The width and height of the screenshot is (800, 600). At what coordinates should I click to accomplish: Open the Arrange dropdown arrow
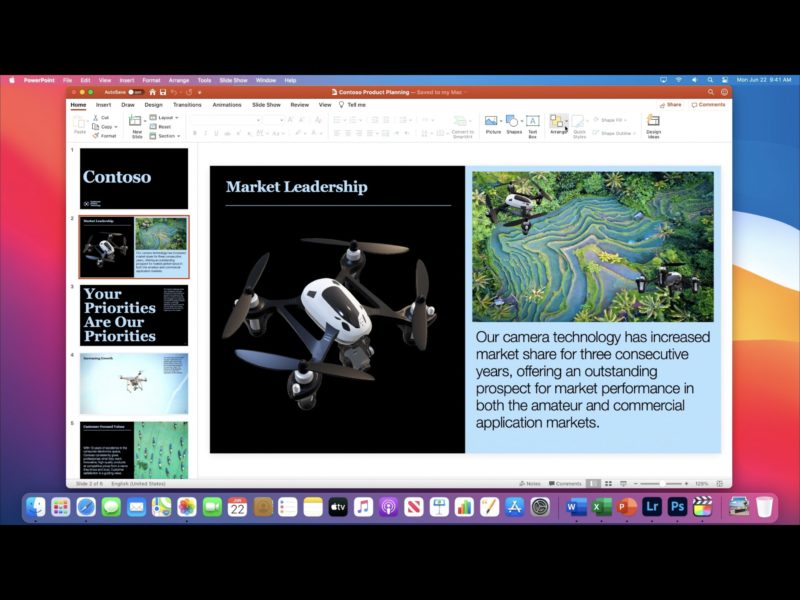(x=566, y=121)
